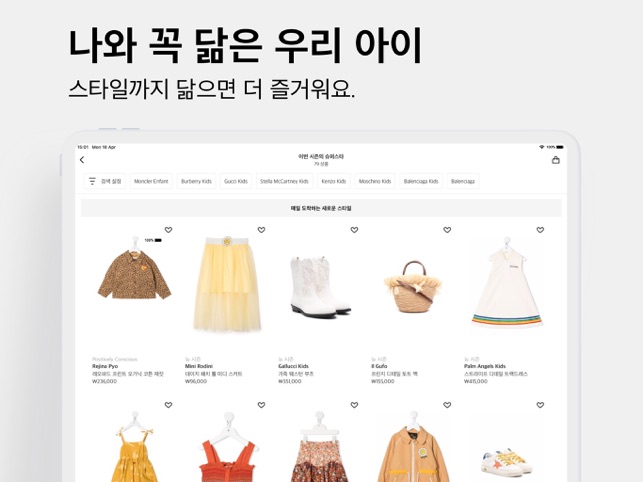Select the Burberry Kids brand chip
Screen dimensions: 643x482
196,181
